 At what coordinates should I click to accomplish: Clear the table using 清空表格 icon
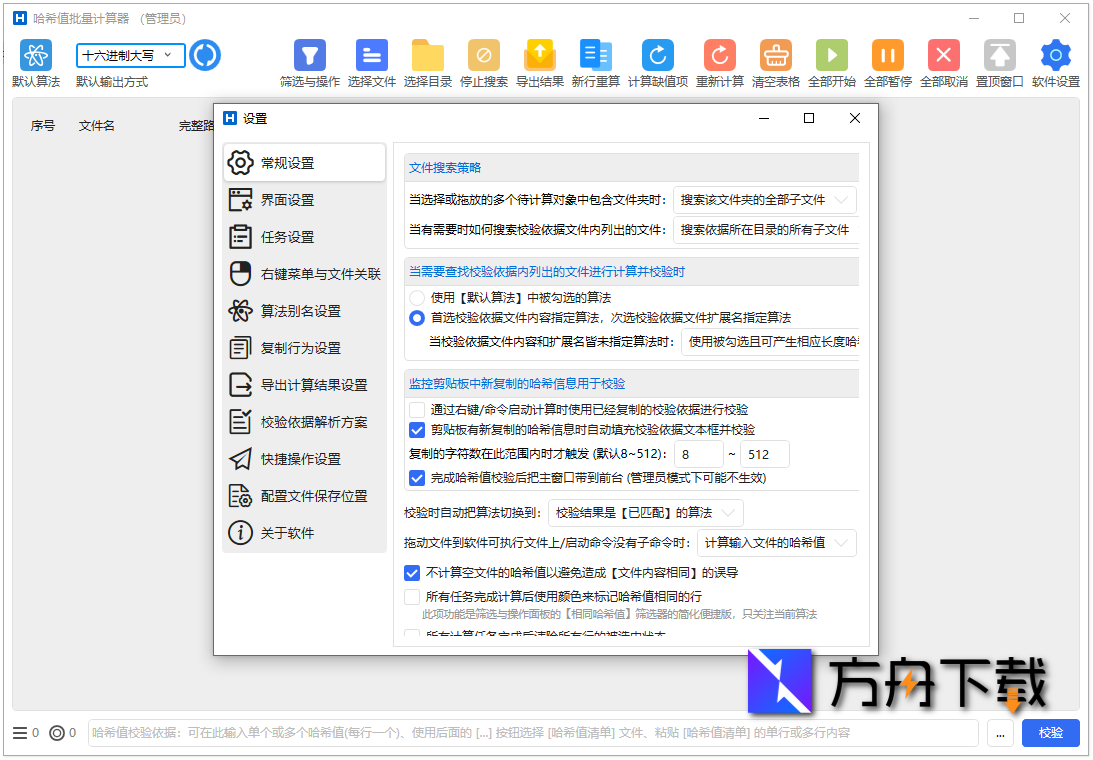click(x=775, y=55)
